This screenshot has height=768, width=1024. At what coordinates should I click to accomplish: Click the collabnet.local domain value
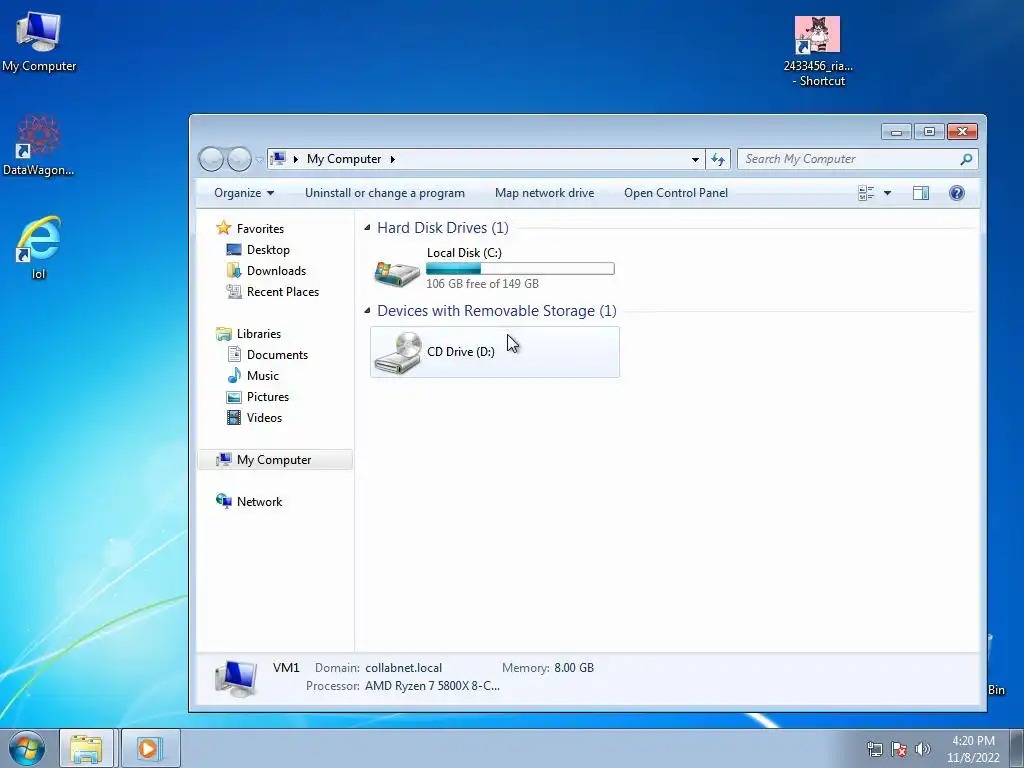[404, 668]
